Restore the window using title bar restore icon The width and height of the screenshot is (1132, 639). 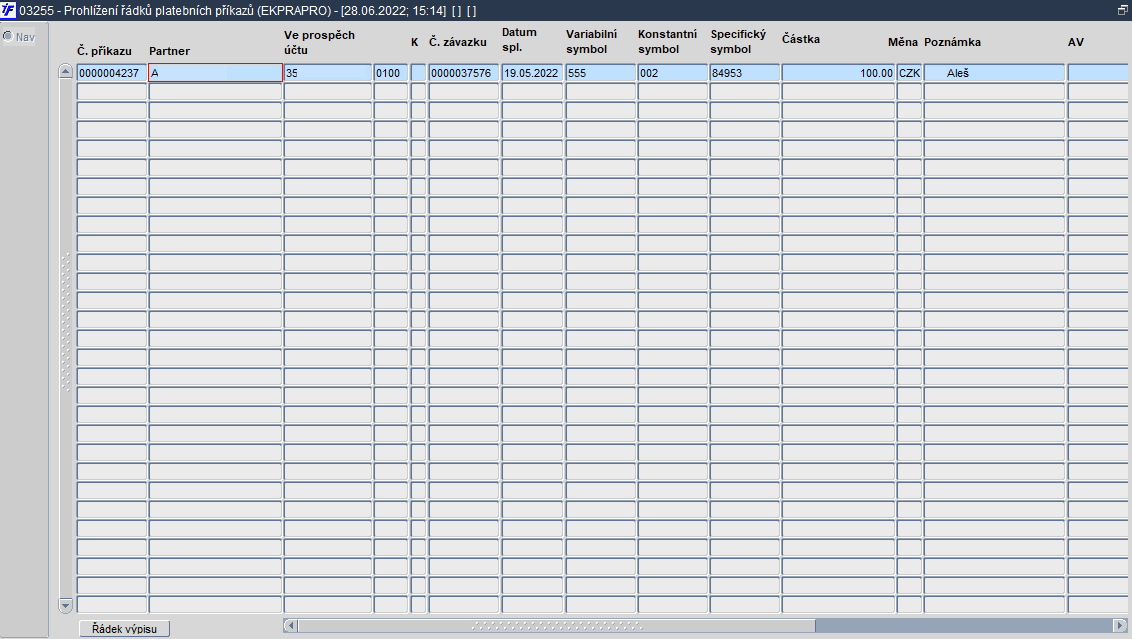(1123, 10)
